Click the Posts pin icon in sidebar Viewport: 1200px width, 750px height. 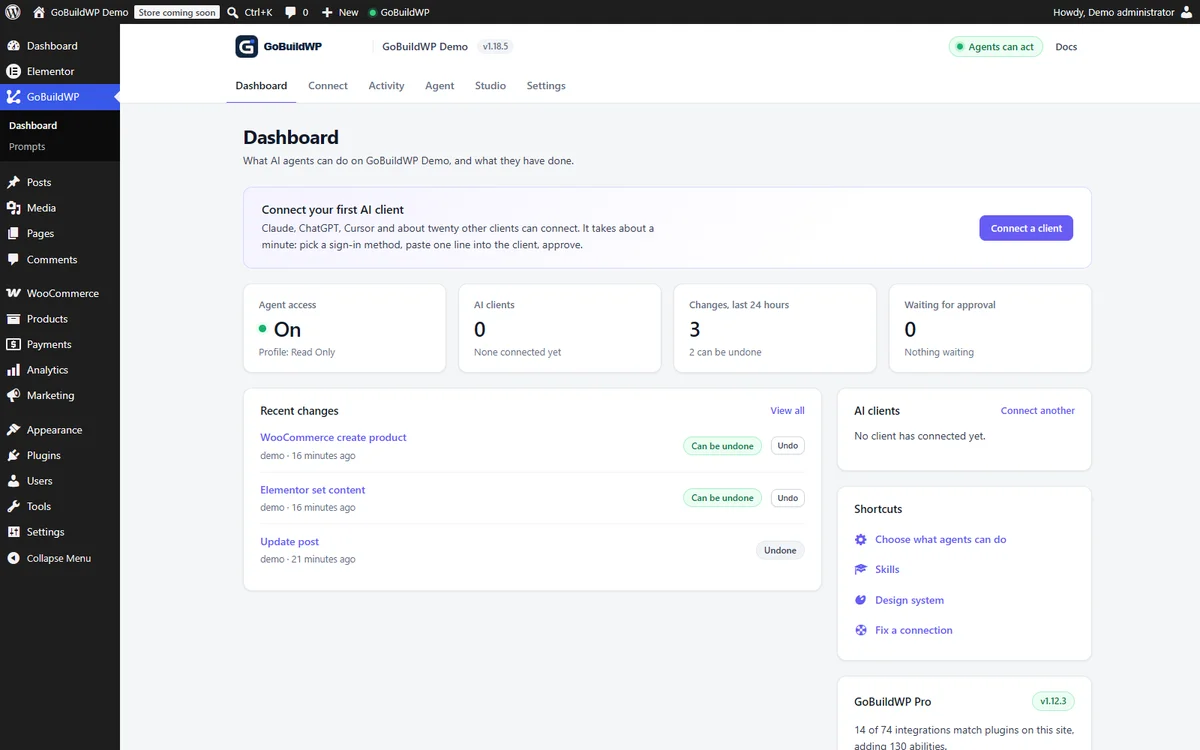[x=13, y=182]
